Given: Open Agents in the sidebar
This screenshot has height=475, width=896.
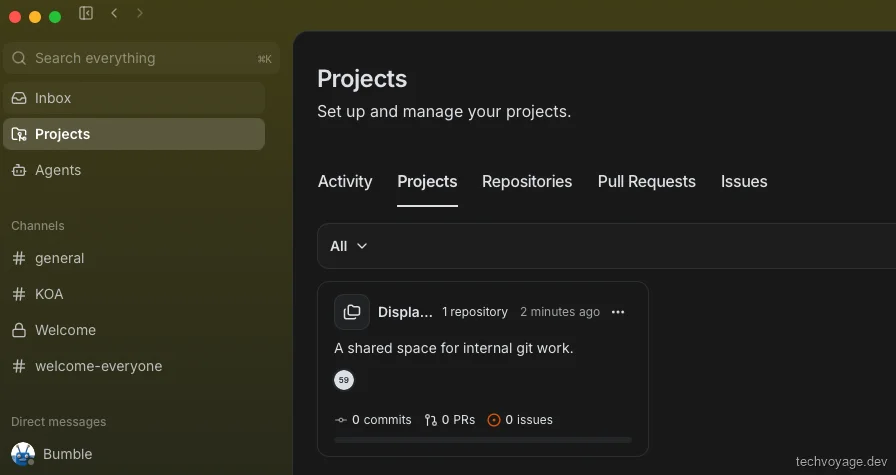Looking at the screenshot, I should (134, 170).
